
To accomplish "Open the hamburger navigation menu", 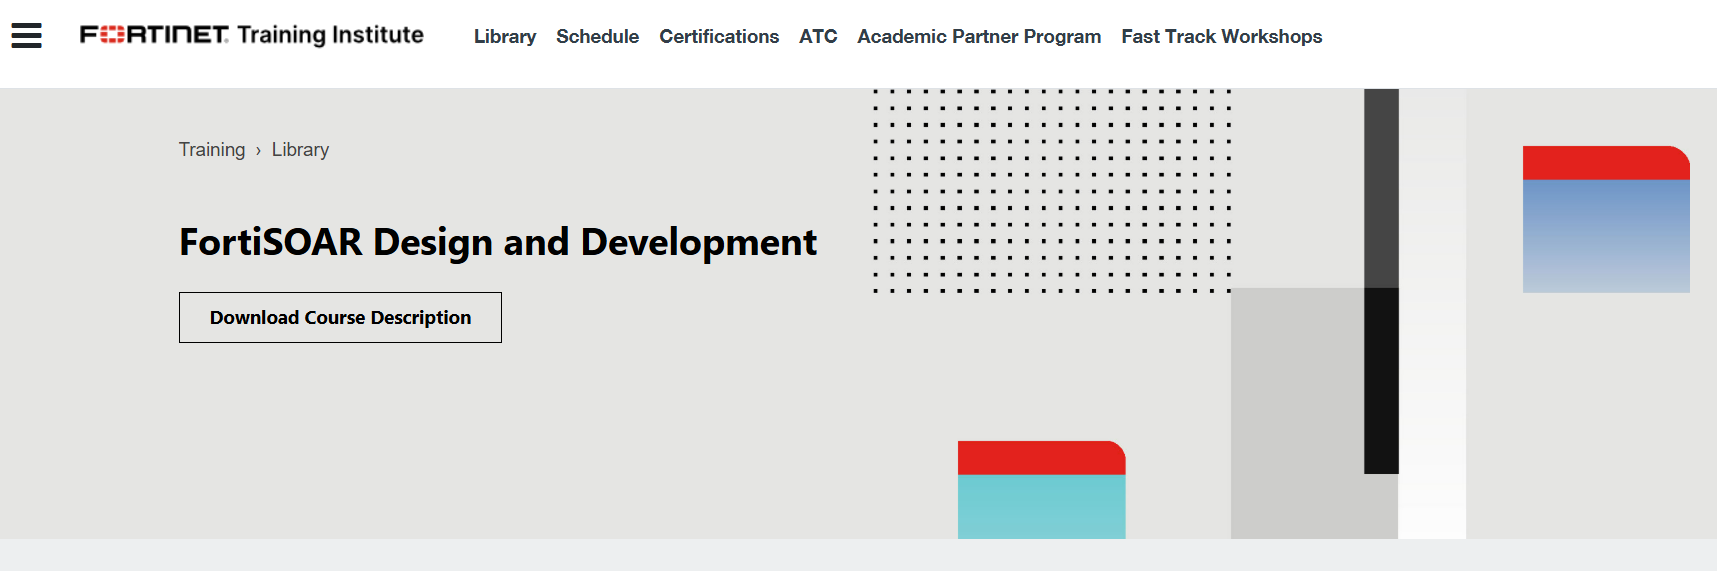I will click(26, 36).
